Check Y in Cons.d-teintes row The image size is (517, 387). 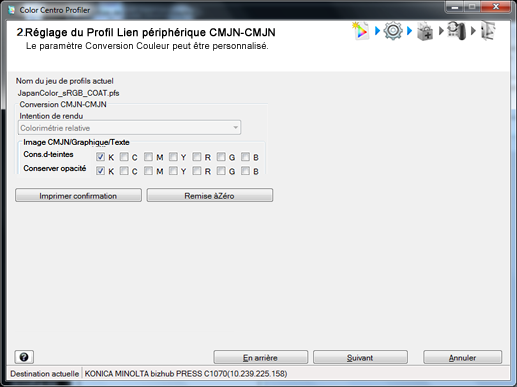(x=173, y=157)
